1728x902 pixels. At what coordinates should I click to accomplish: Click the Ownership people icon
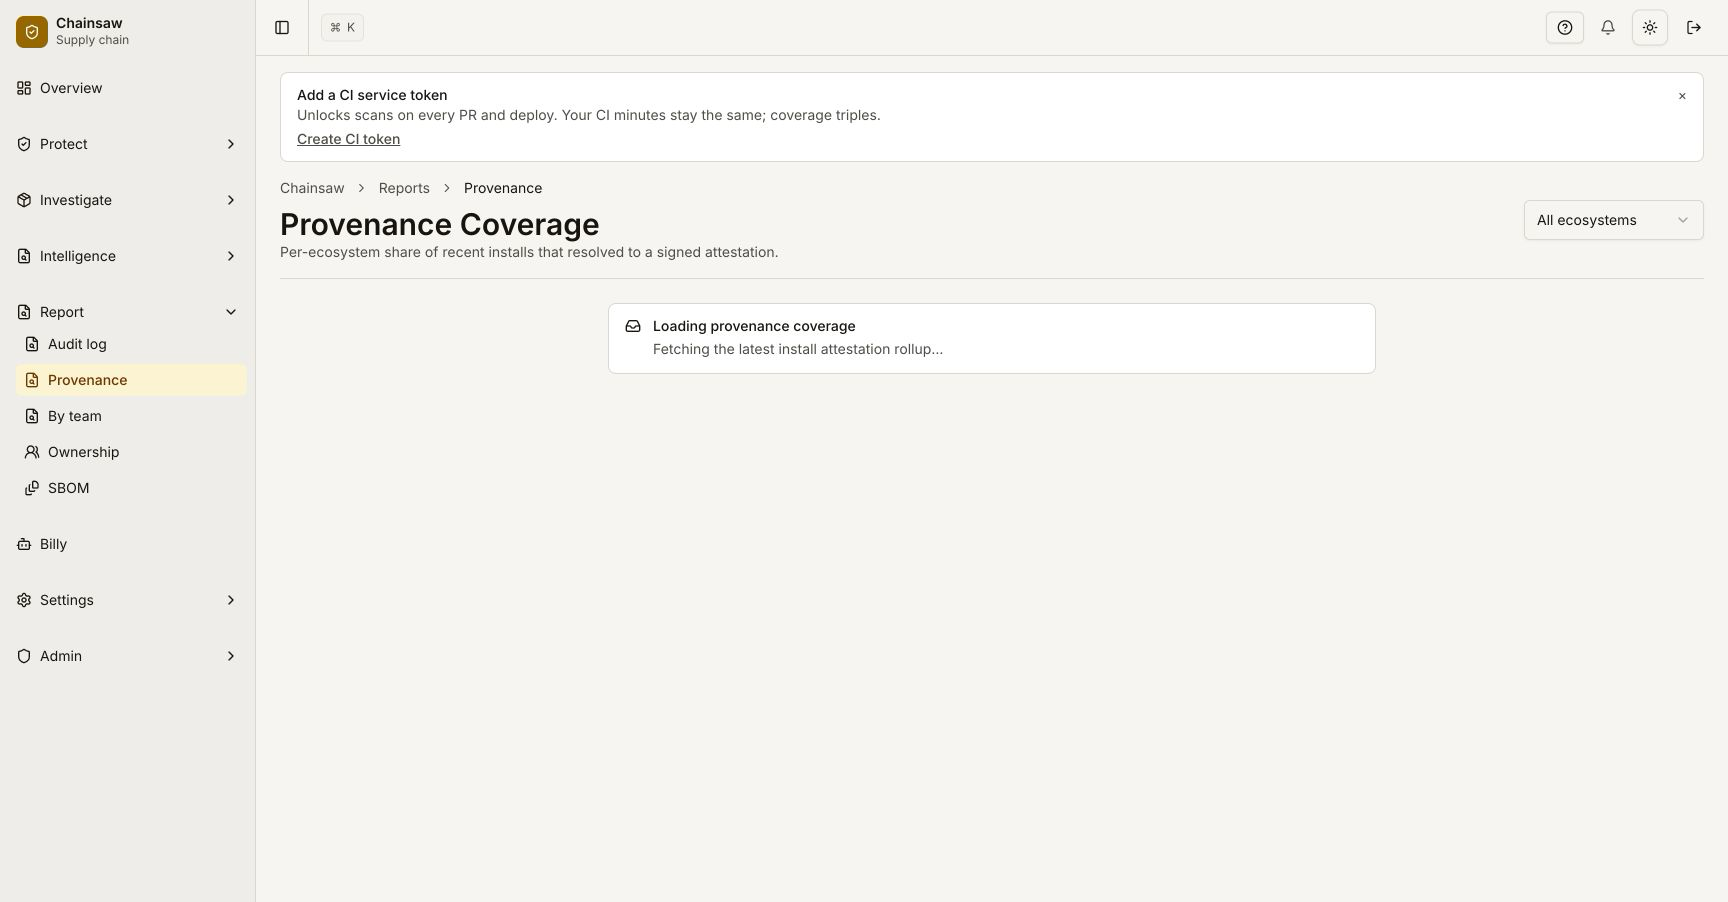(x=32, y=452)
